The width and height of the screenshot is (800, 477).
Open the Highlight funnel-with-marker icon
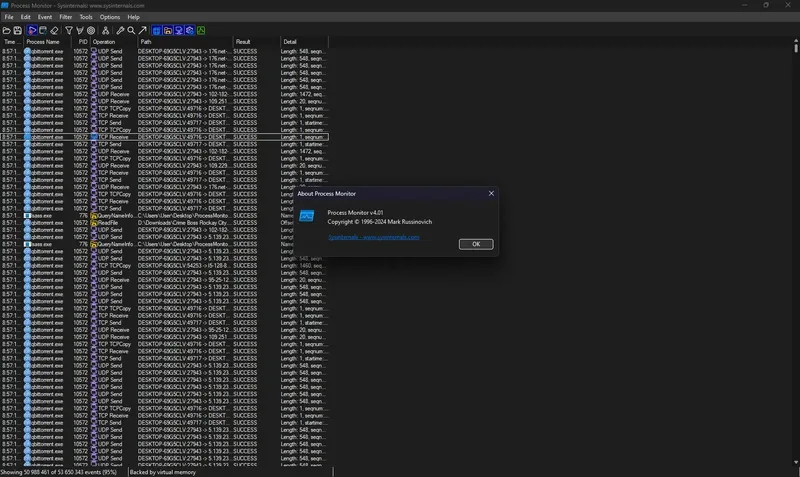(x=80, y=31)
